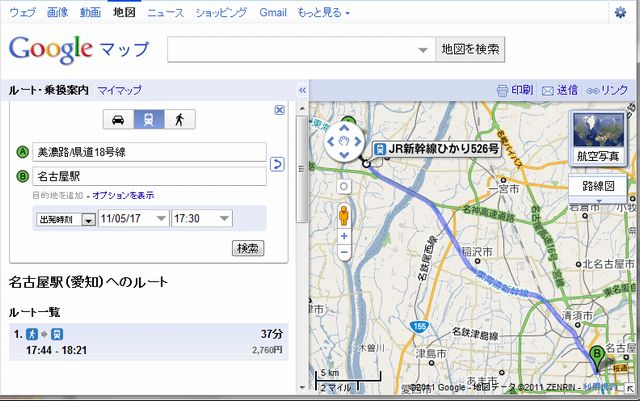
Task: Select route 1 row 17:44 - 18:21
Action: [x=149, y=342]
